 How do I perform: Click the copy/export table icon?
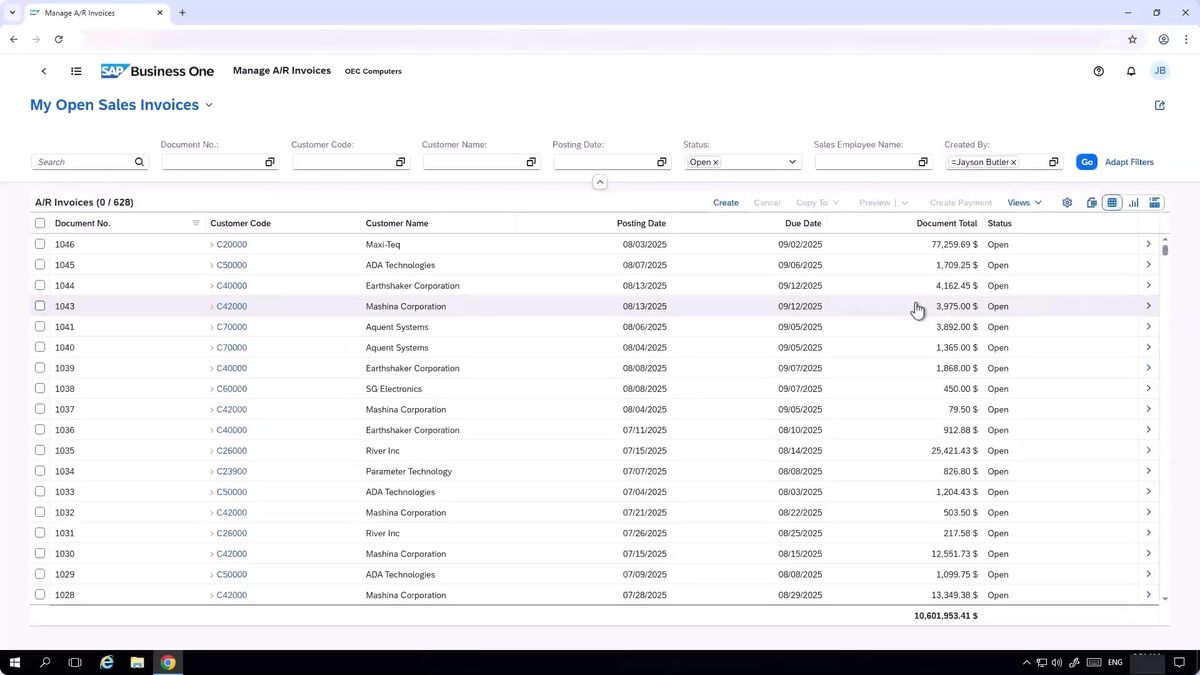[1092, 203]
